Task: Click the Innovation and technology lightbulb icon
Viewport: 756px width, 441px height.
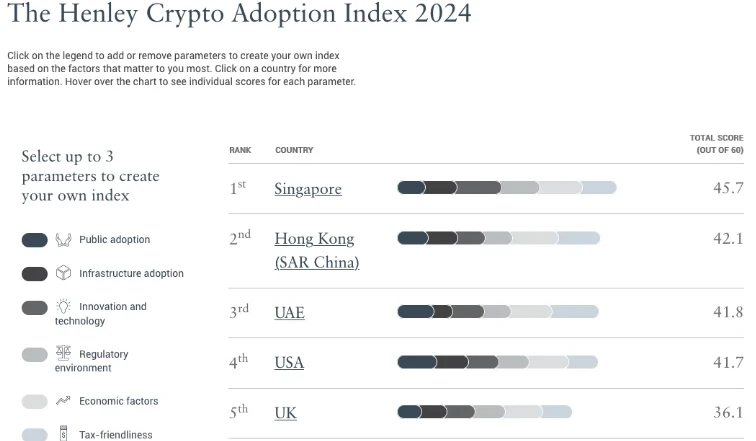Action: click(63, 306)
